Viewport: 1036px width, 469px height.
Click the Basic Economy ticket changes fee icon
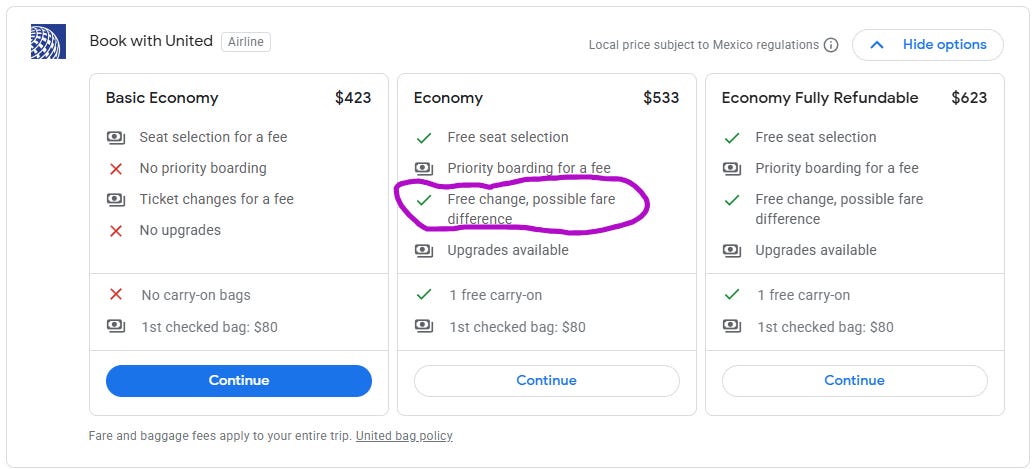pyautogui.click(x=116, y=199)
